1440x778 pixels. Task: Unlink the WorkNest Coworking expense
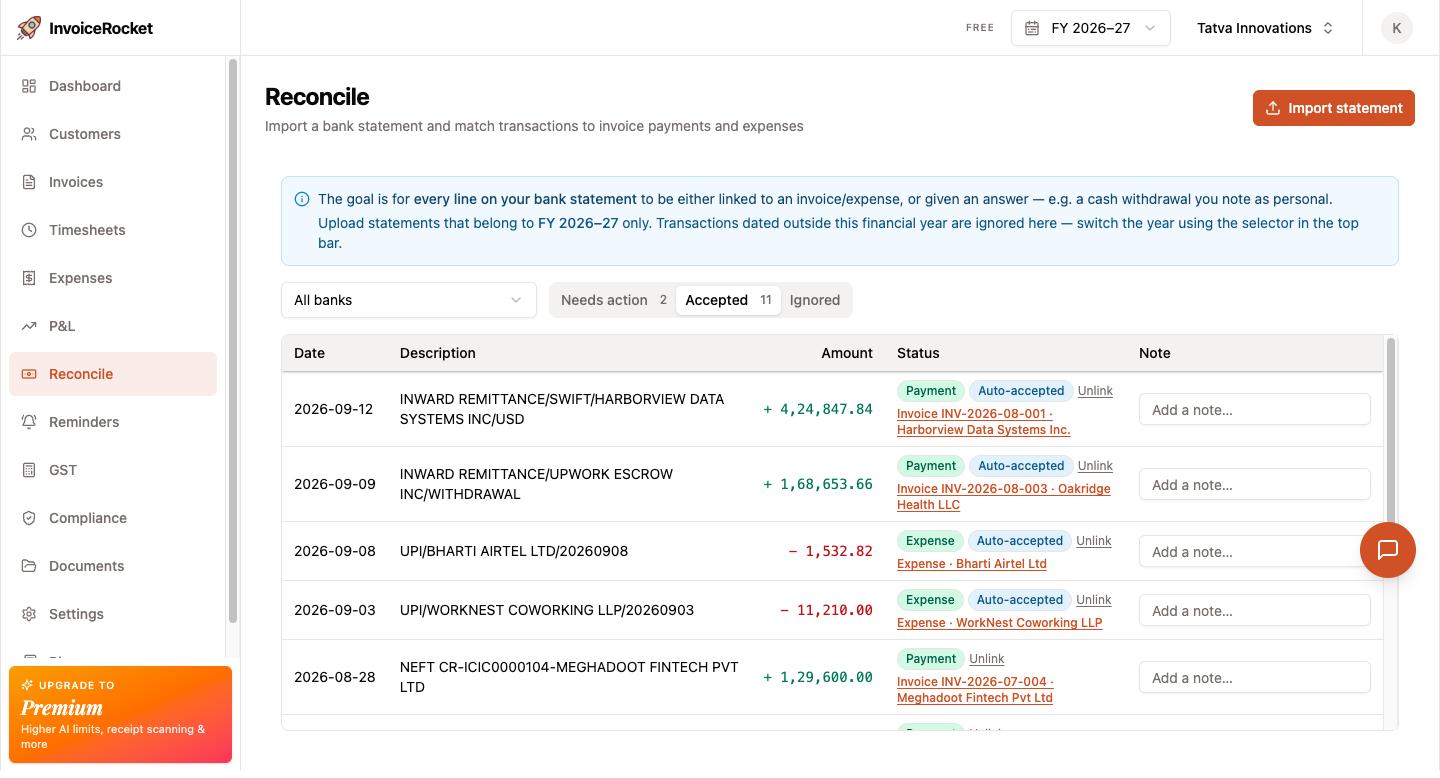click(1094, 600)
